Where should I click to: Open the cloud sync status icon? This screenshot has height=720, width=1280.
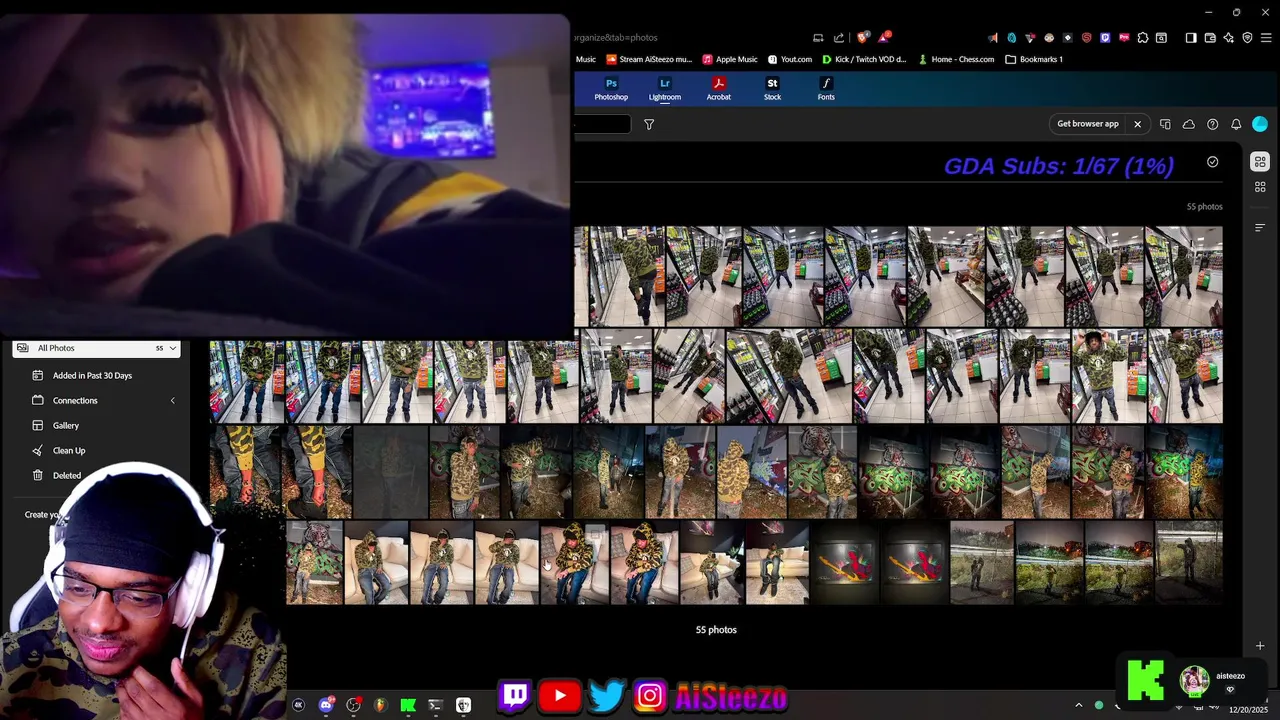1189,124
